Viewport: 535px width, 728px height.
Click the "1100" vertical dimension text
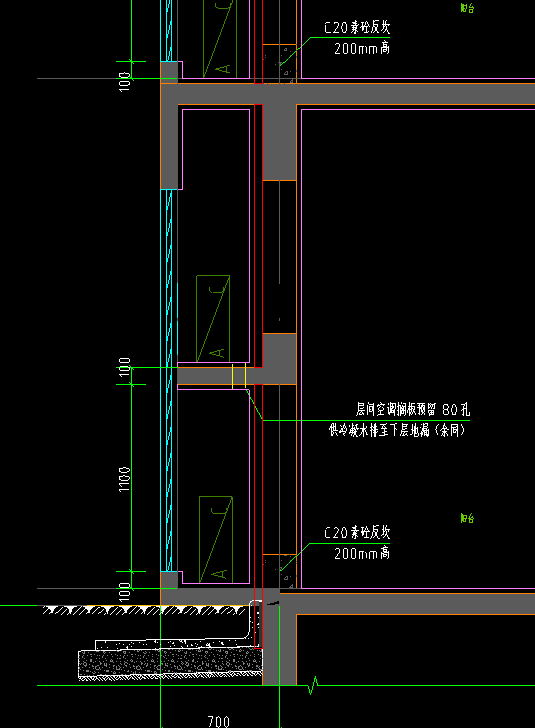pyautogui.click(x=124, y=479)
